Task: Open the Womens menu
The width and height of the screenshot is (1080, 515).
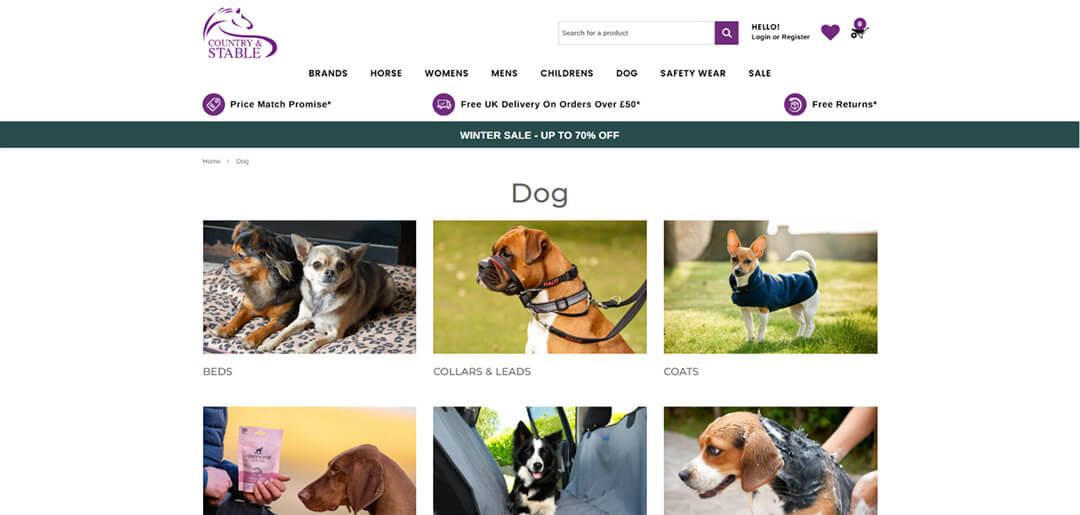Action: 446,73
